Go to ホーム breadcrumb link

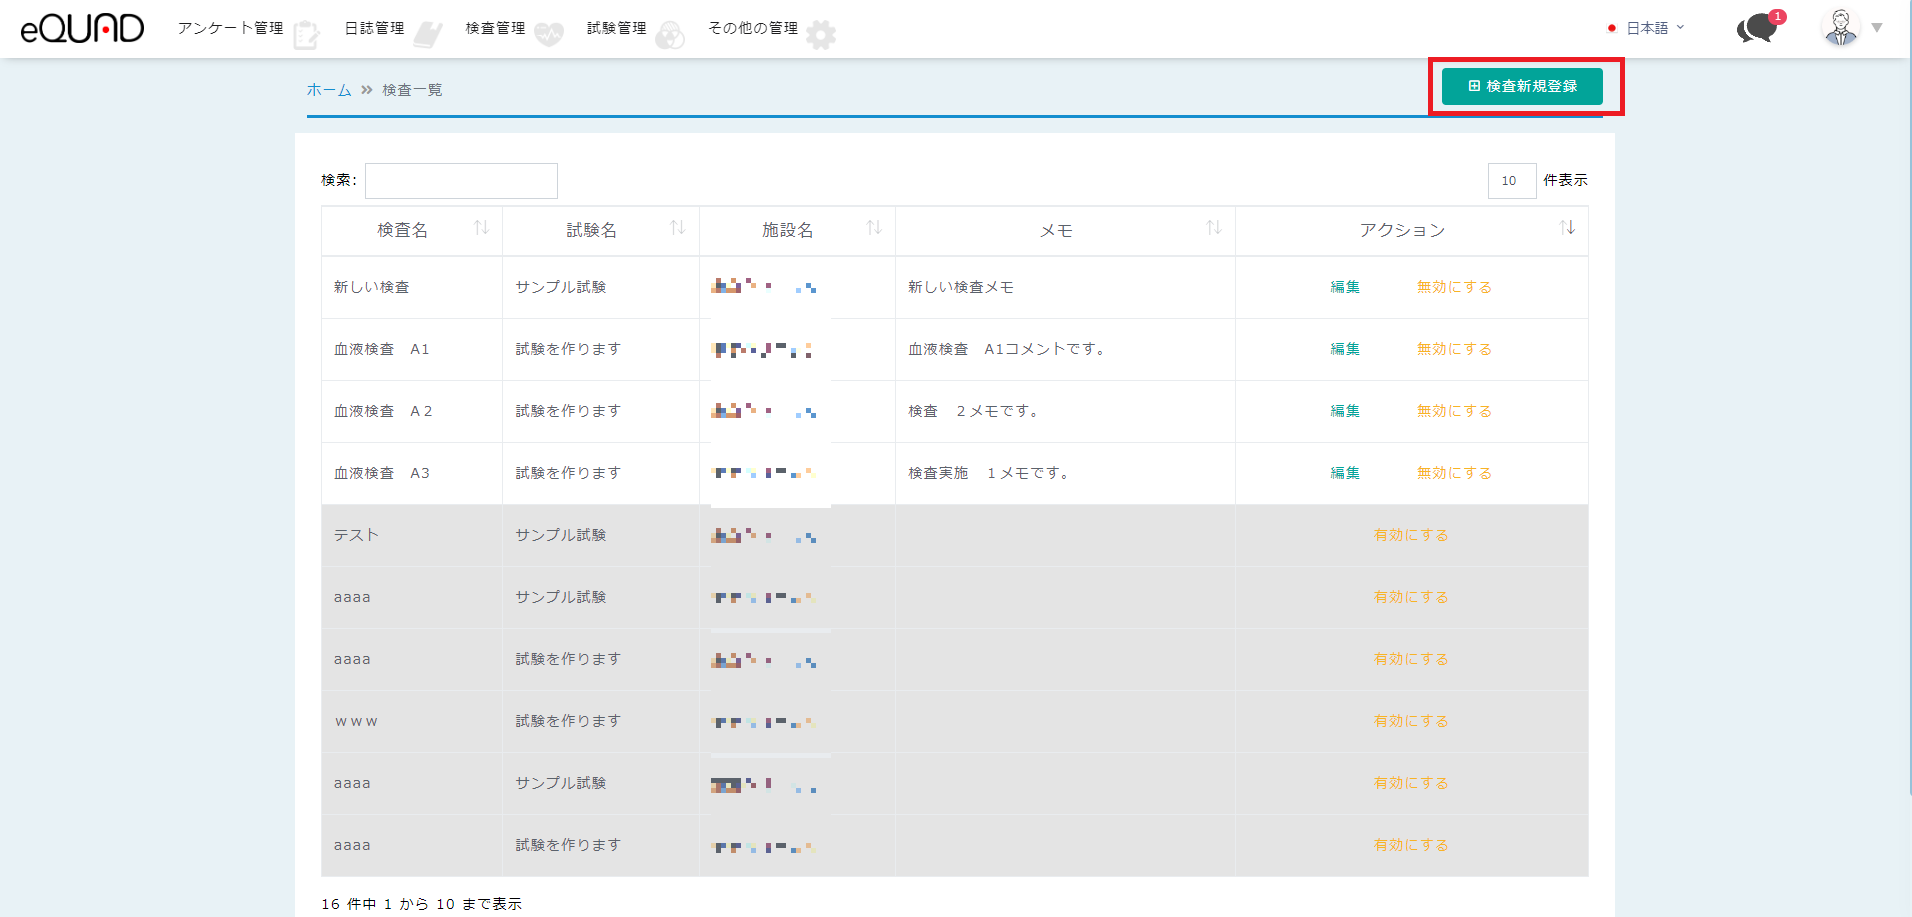click(328, 90)
